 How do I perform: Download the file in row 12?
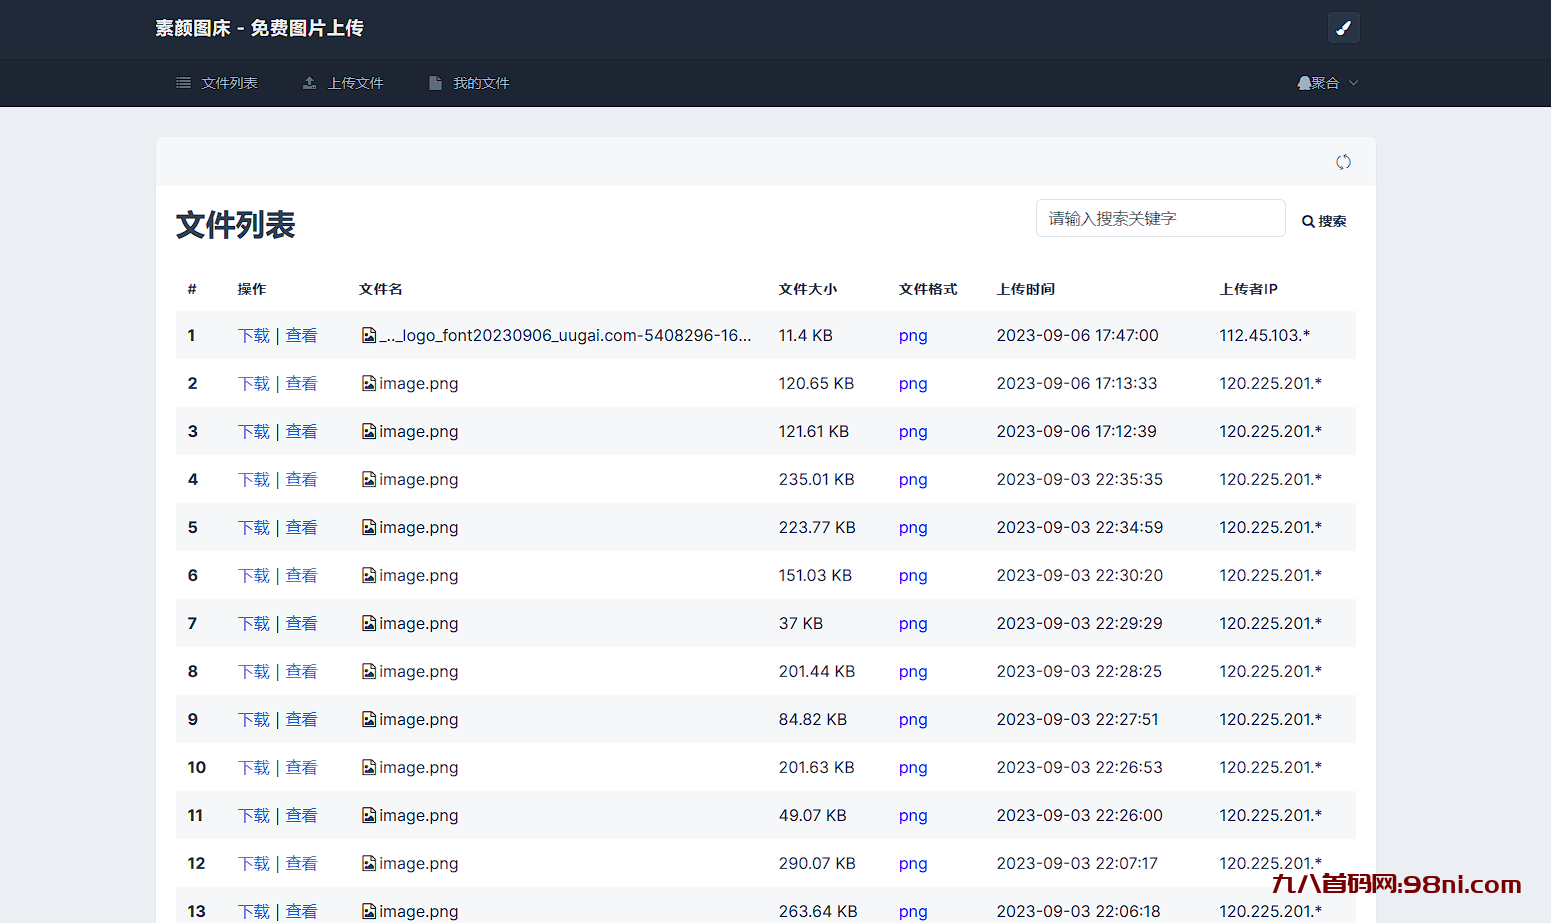[254, 864]
